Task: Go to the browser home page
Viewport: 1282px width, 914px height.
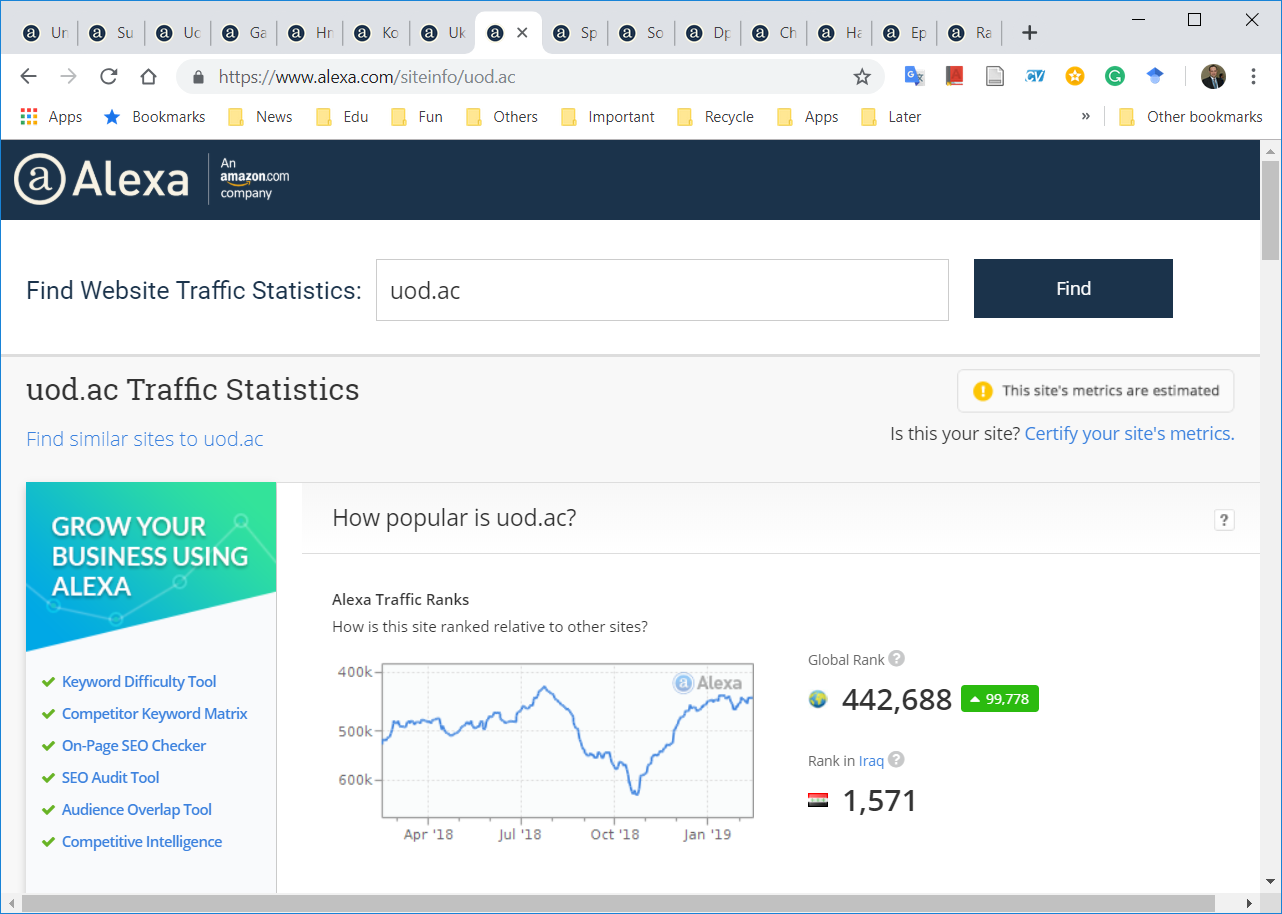Action: (148, 77)
